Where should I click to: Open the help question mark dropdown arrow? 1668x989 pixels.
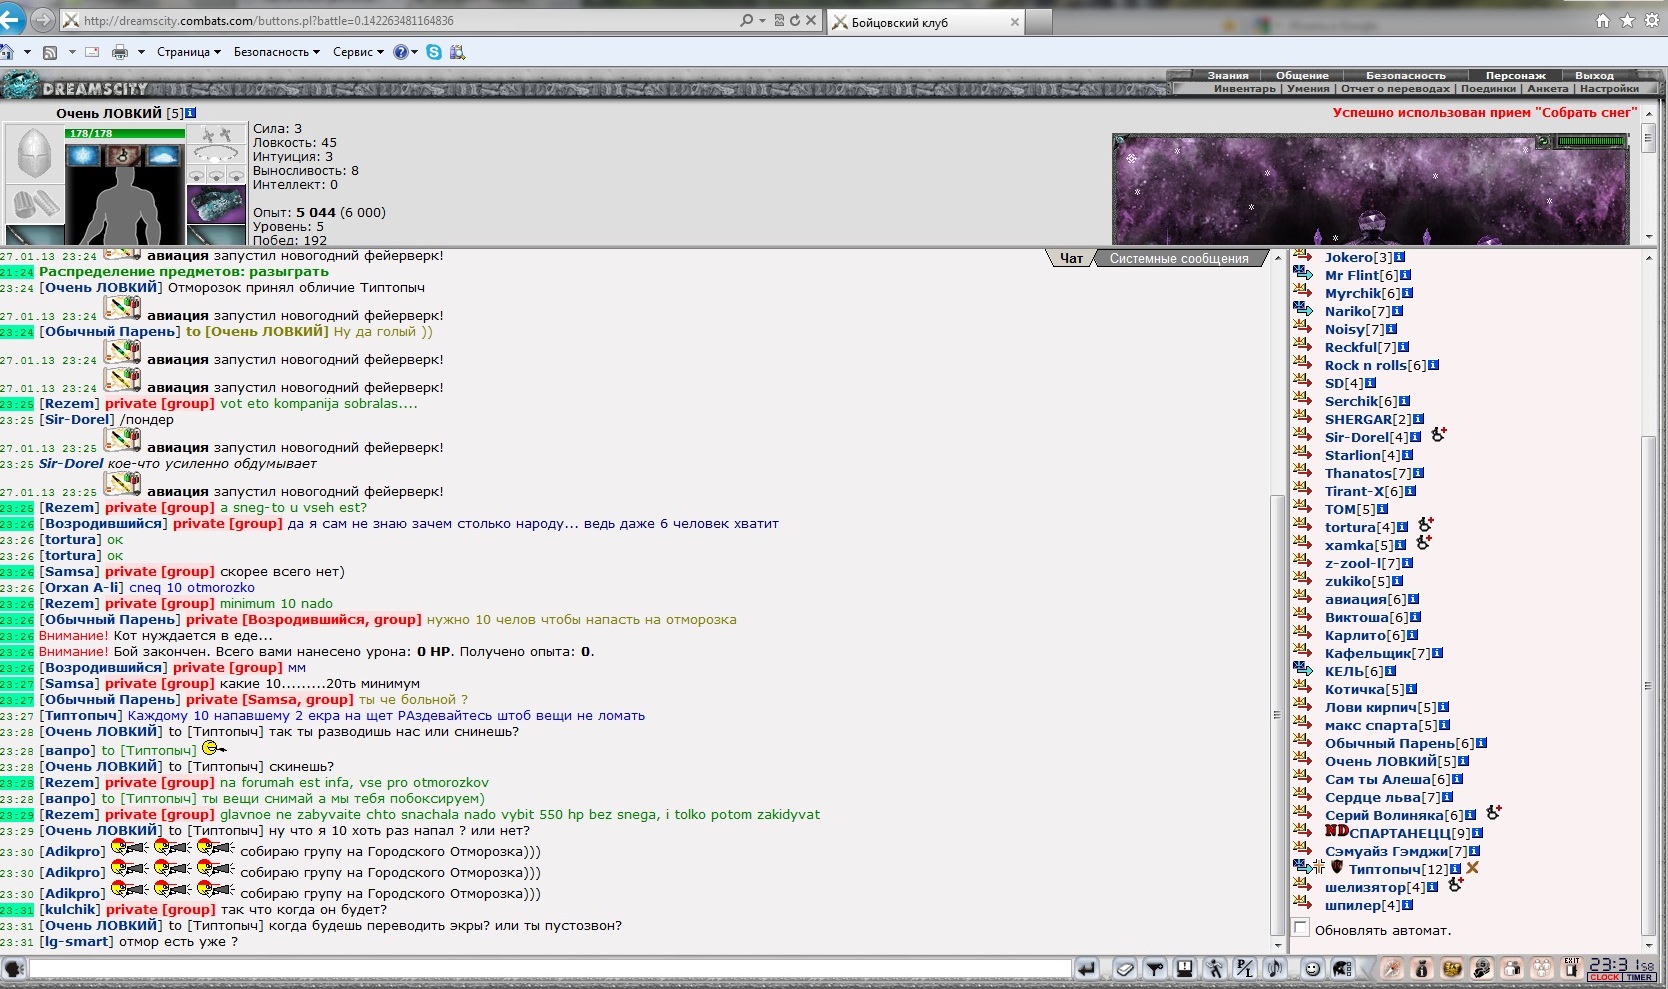tap(414, 52)
